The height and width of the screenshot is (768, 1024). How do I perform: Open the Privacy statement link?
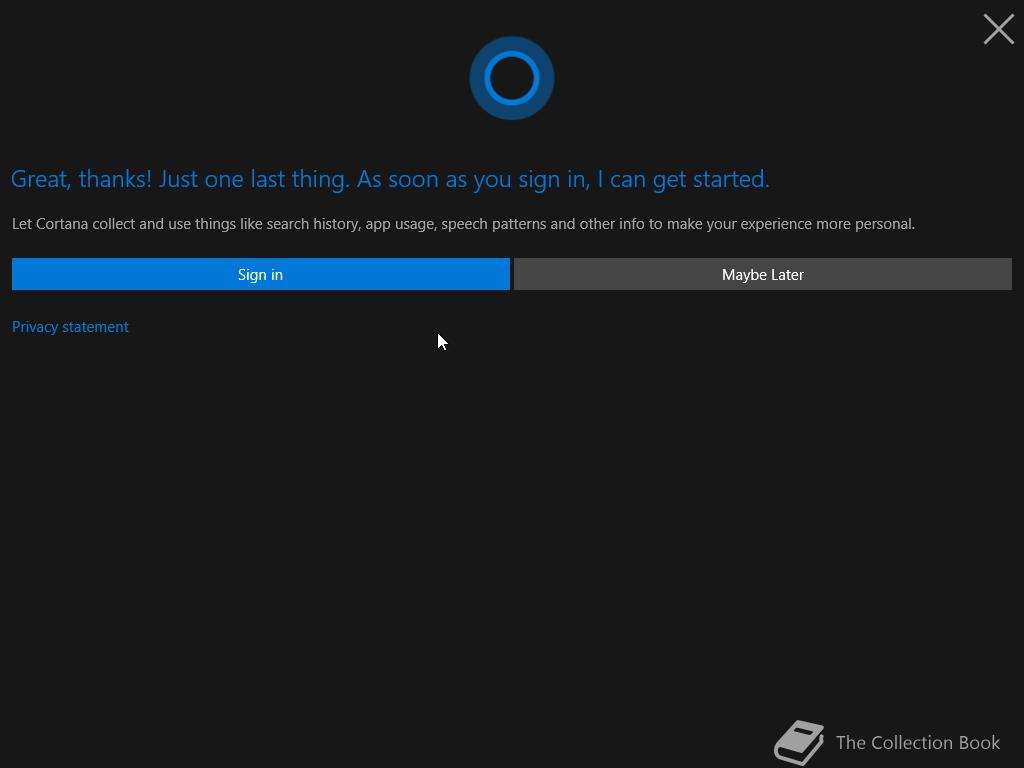[70, 327]
